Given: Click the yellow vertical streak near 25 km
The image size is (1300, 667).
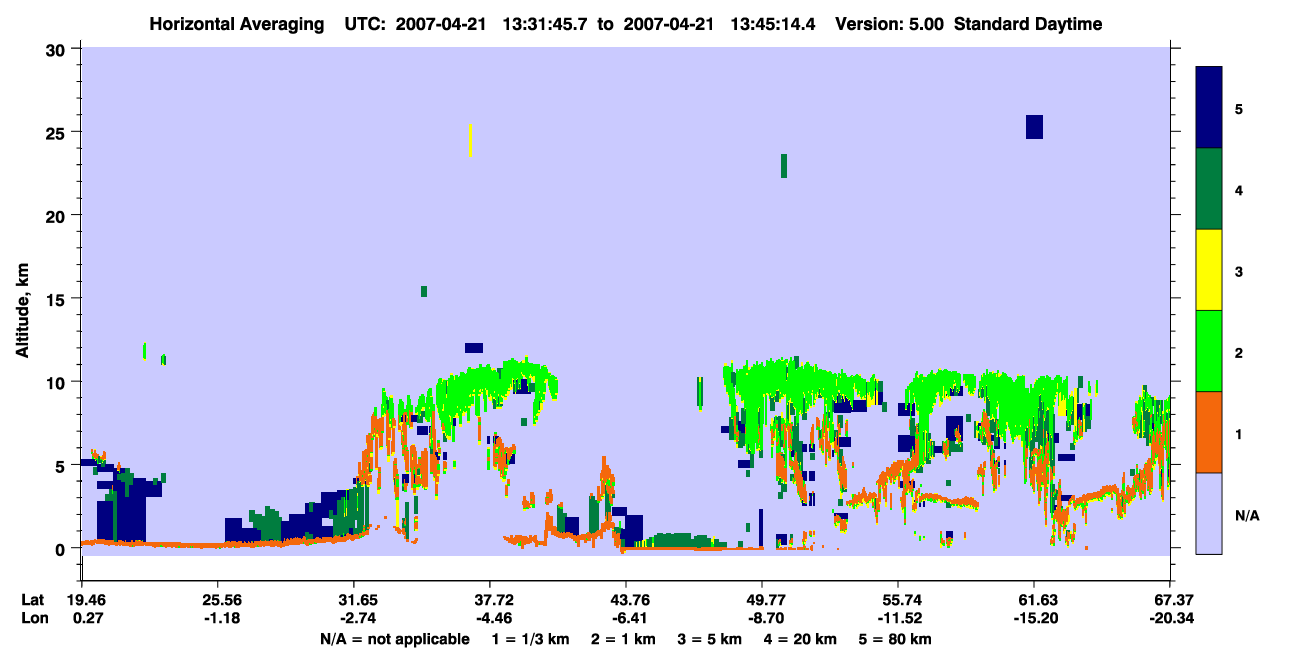Looking at the screenshot, I should [x=470, y=140].
